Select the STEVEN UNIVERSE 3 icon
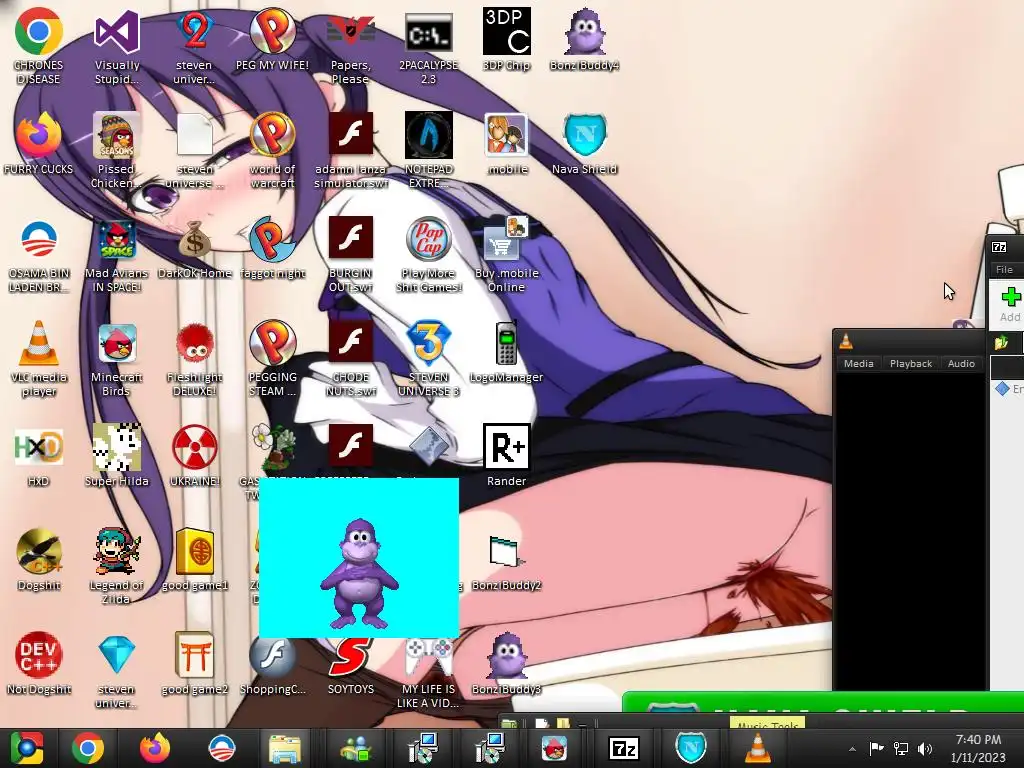1024x768 pixels. pos(428,344)
